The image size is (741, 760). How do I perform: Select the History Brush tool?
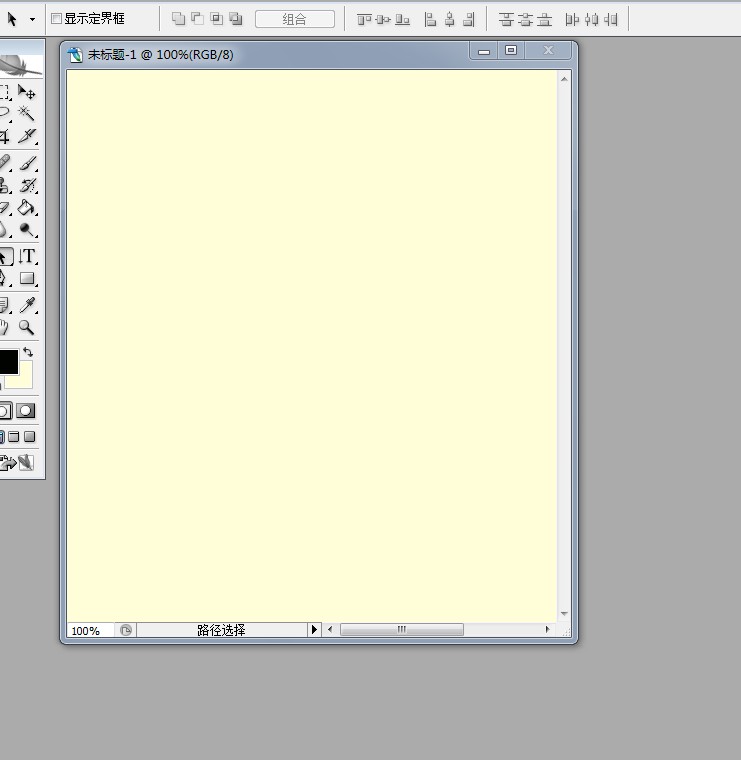tap(28, 186)
